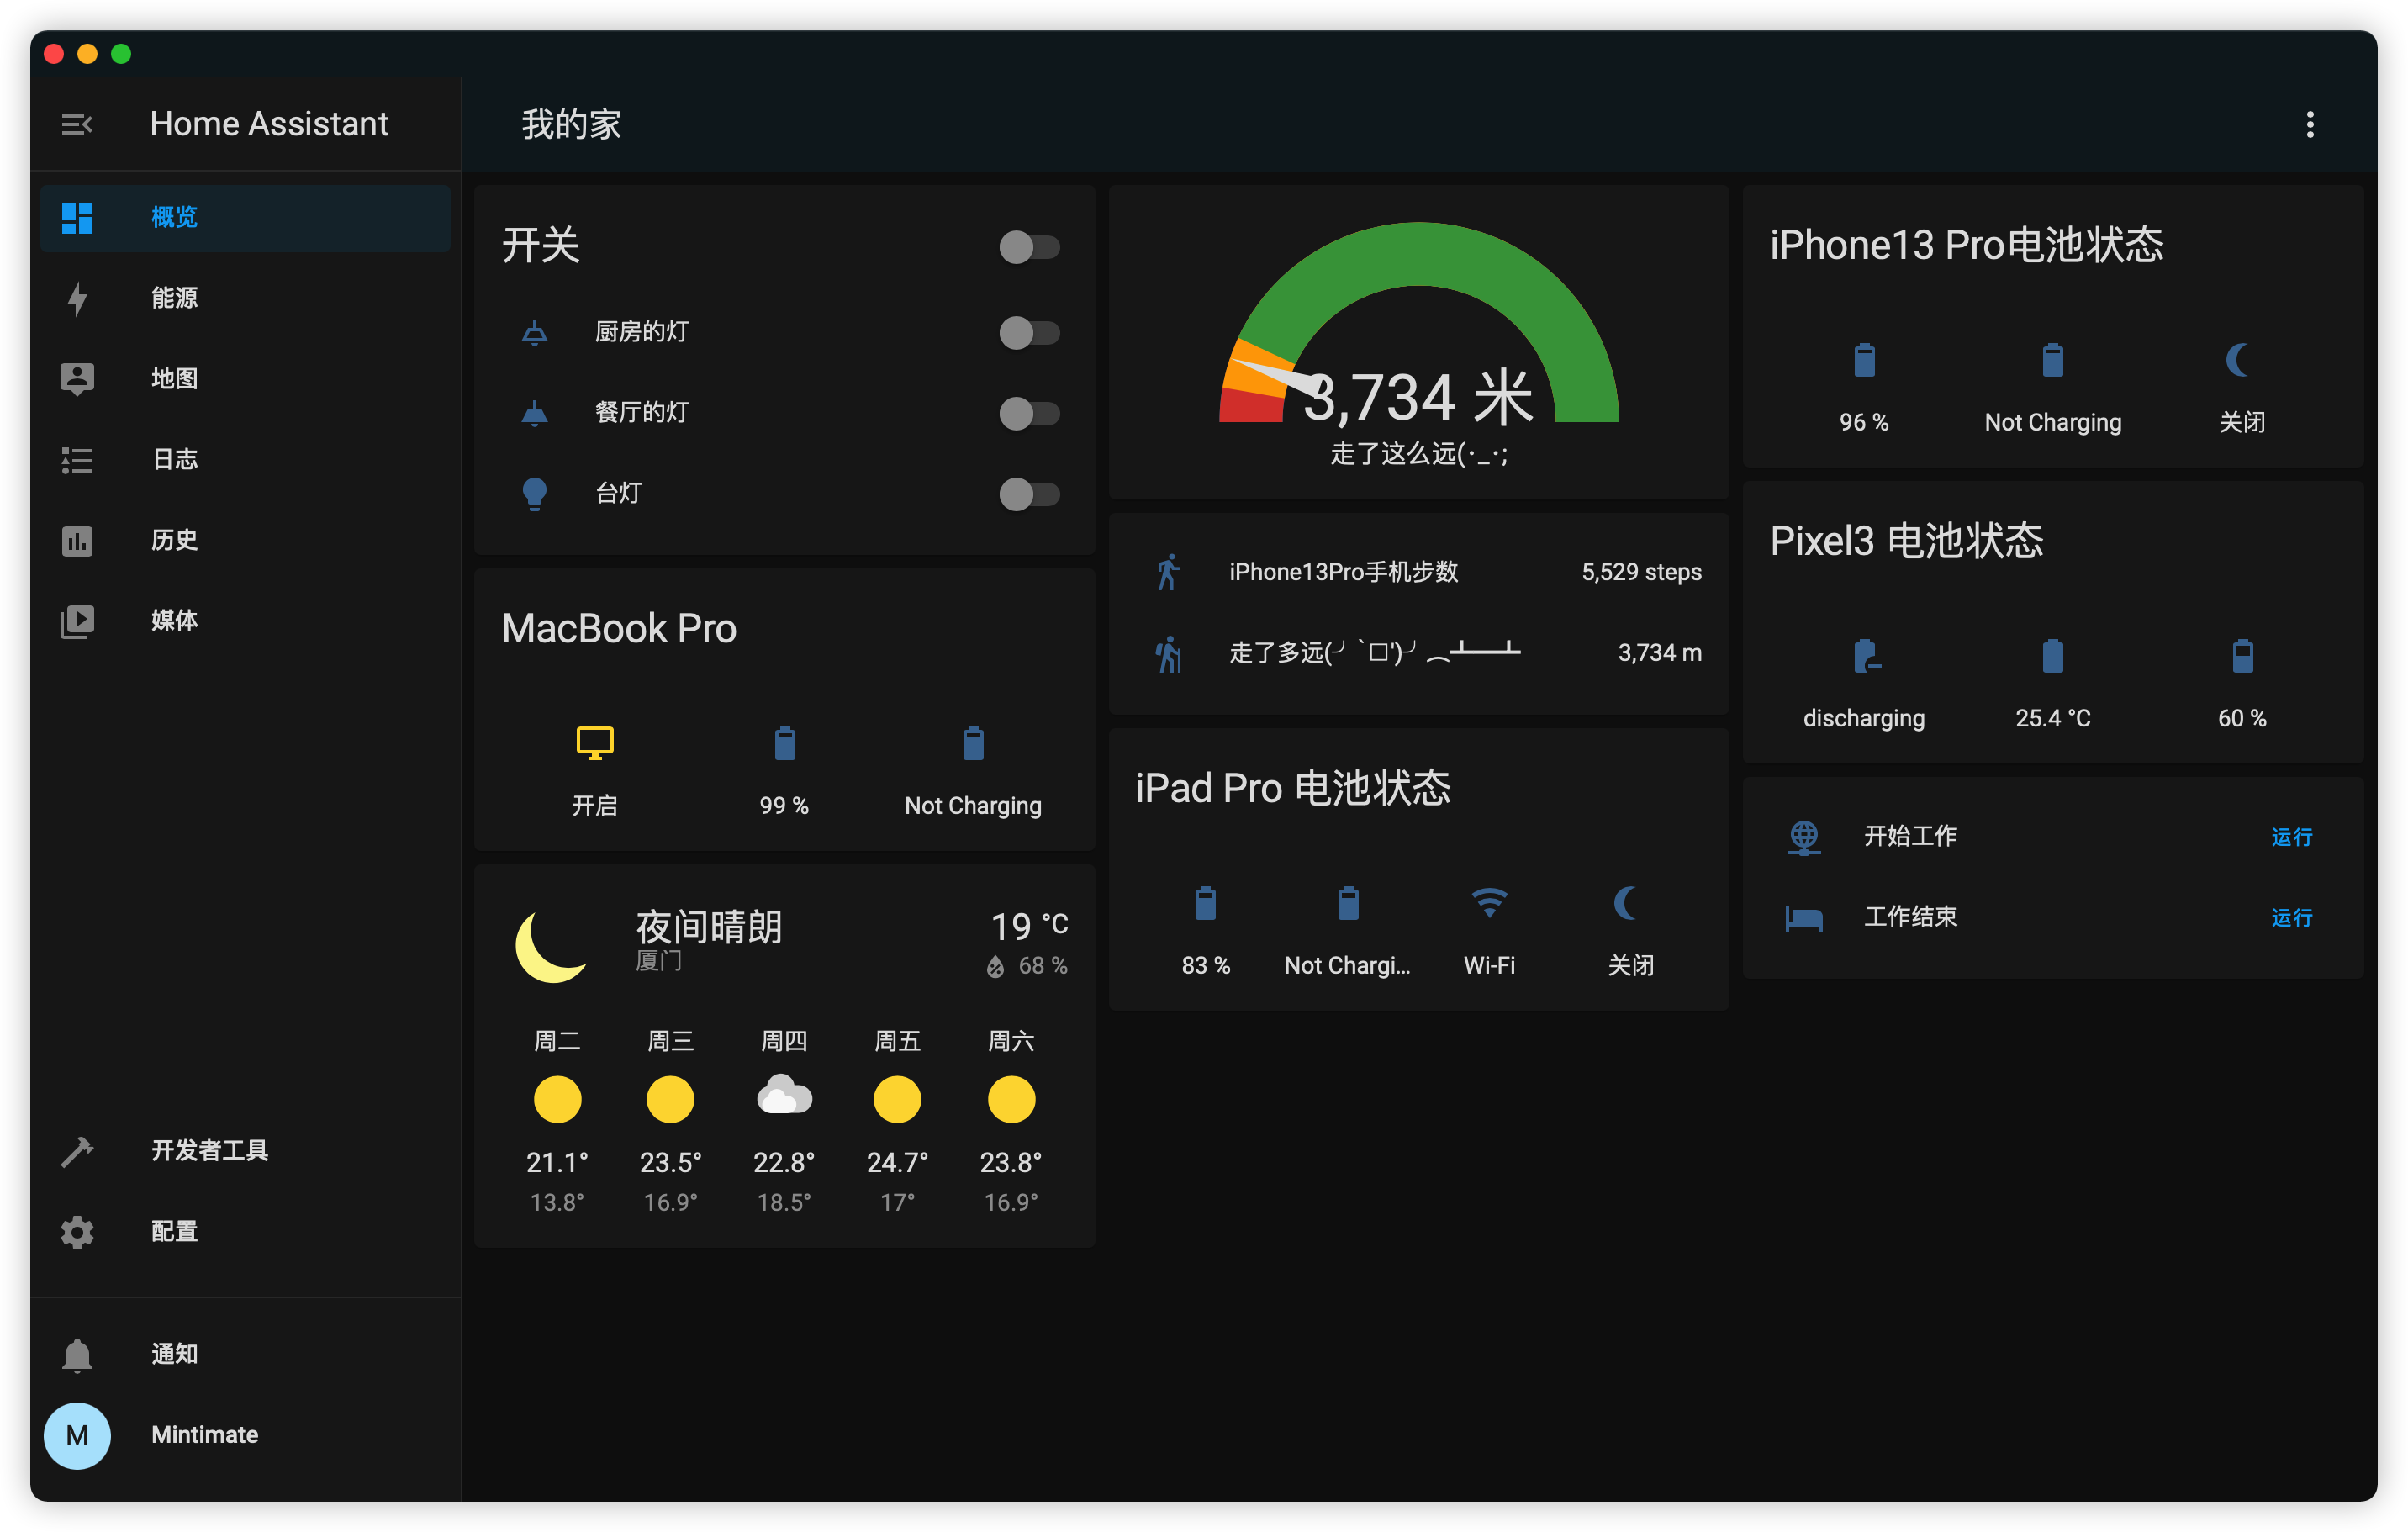Open 日志 logbook panel

point(245,459)
